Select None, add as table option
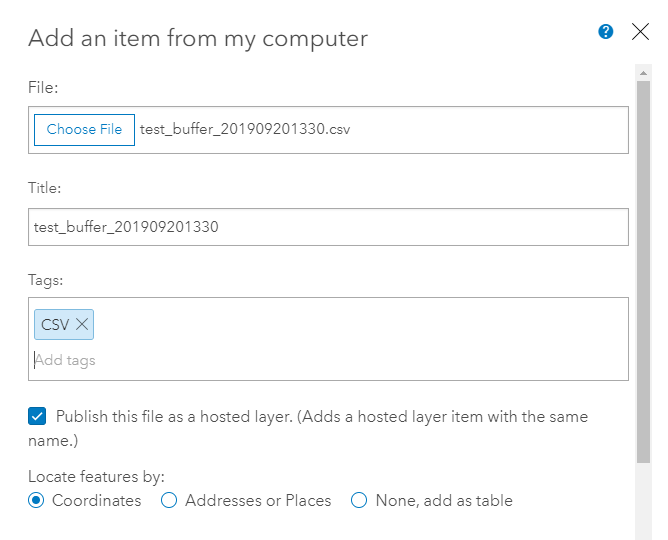The width and height of the screenshot is (668, 540). tap(359, 501)
